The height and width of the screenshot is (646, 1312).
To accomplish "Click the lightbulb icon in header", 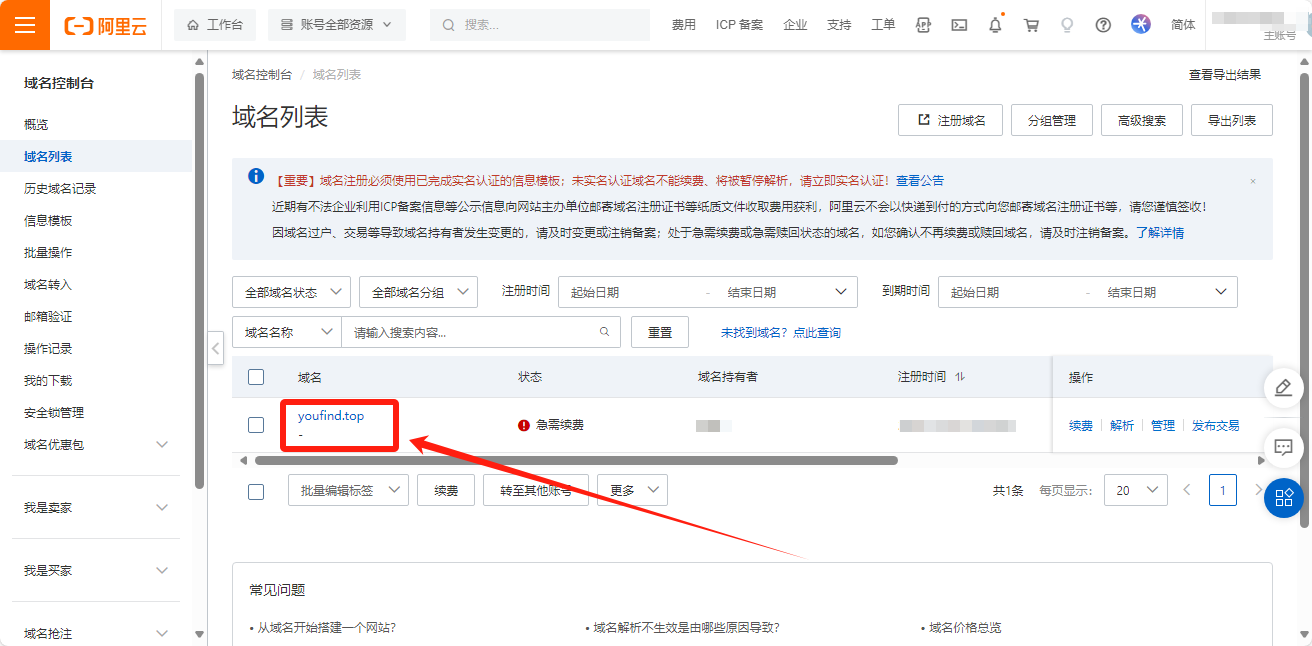I will pyautogui.click(x=1067, y=25).
